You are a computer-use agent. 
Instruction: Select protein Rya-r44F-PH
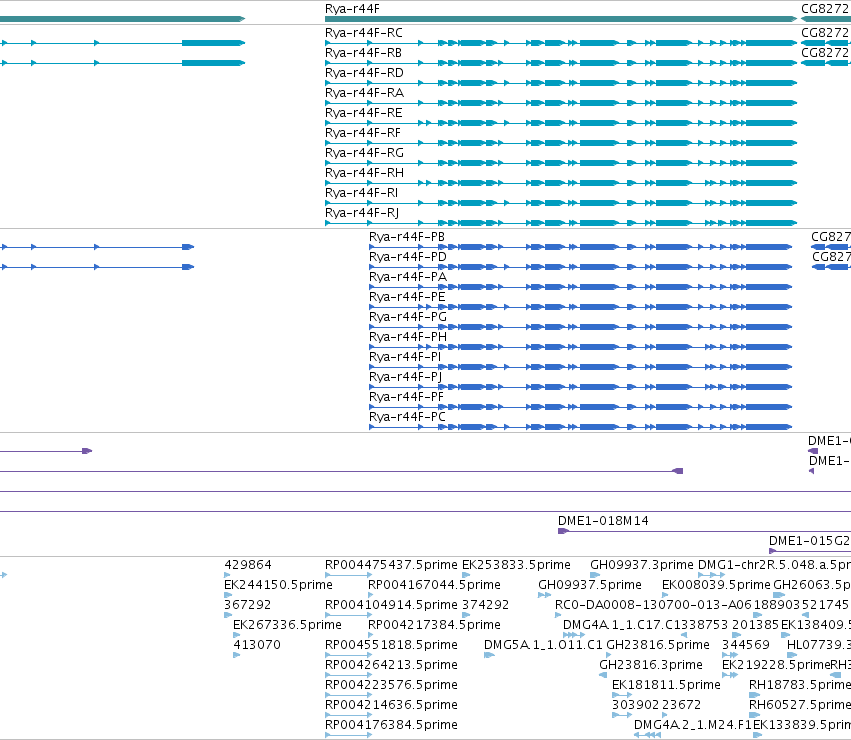point(408,337)
